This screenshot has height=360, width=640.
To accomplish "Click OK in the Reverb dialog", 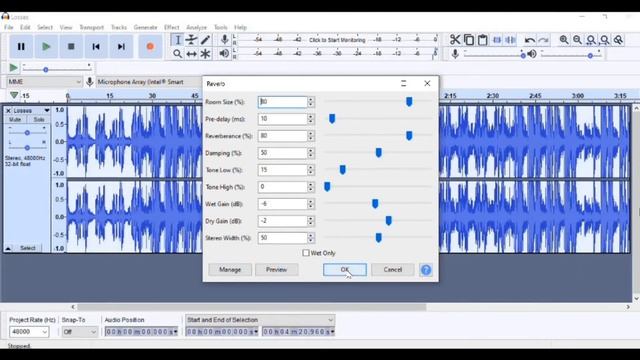I will pyautogui.click(x=345, y=270).
